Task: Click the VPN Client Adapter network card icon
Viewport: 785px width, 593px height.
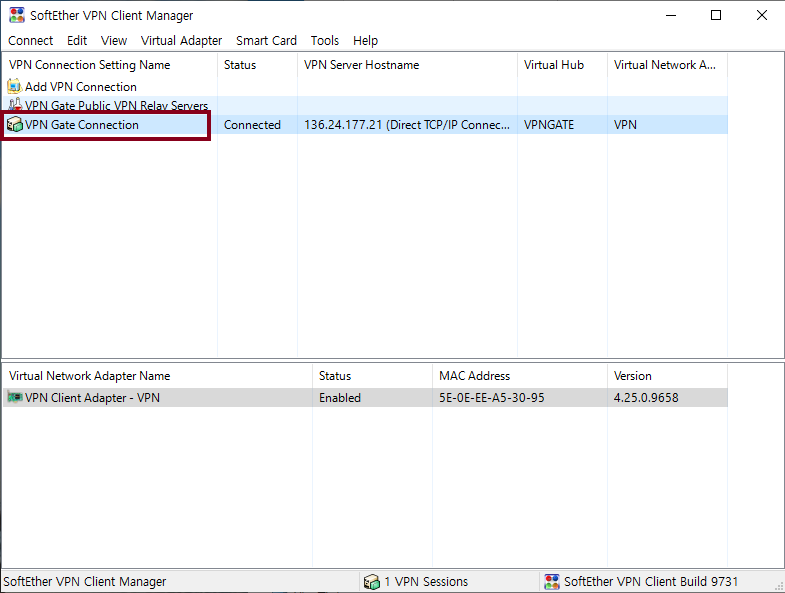Action: point(15,397)
